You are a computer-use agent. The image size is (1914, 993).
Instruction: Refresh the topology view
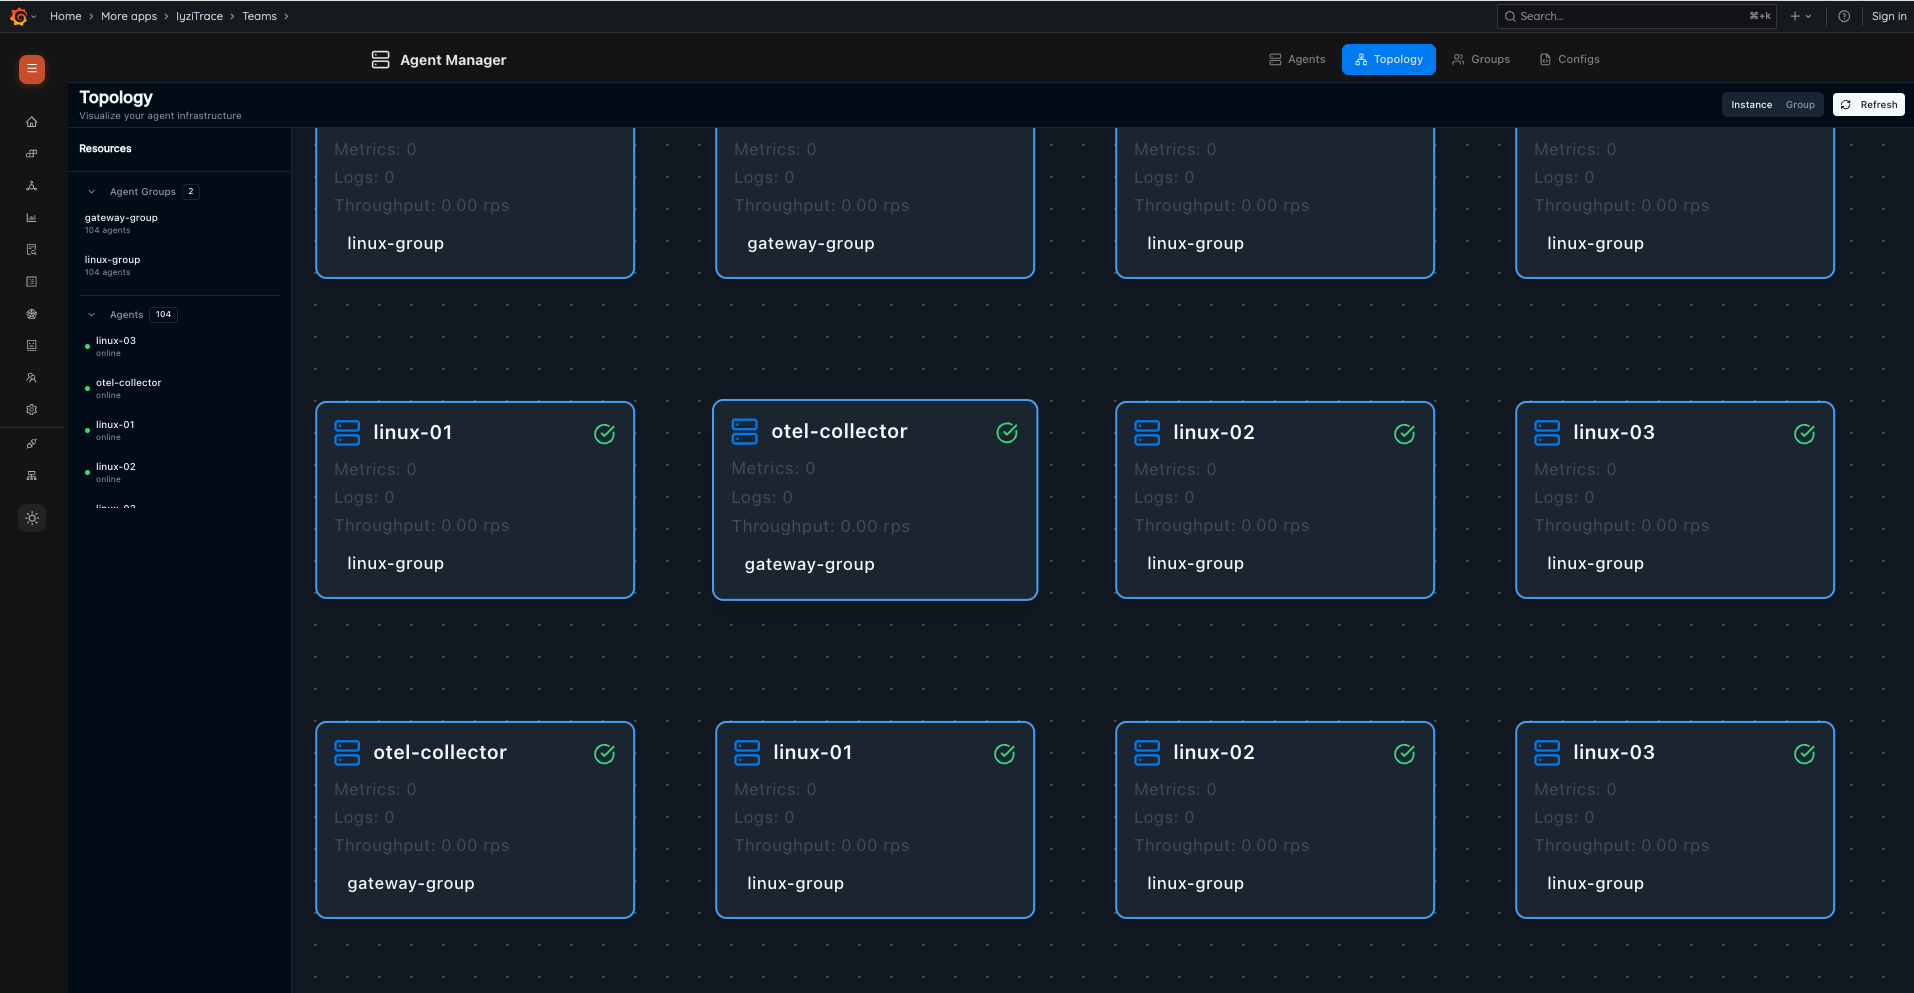(1869, 105)
